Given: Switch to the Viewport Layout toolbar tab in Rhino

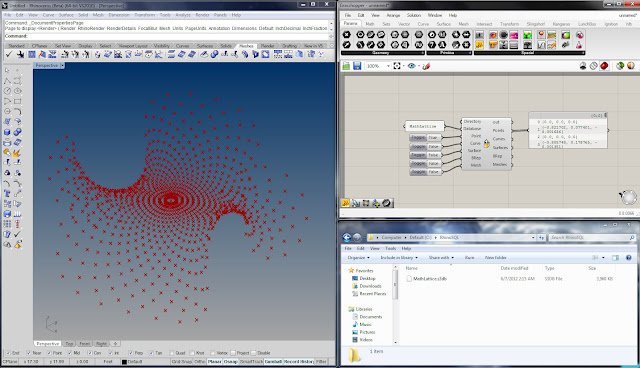Looking at the screenshot, I should (133, 46).
